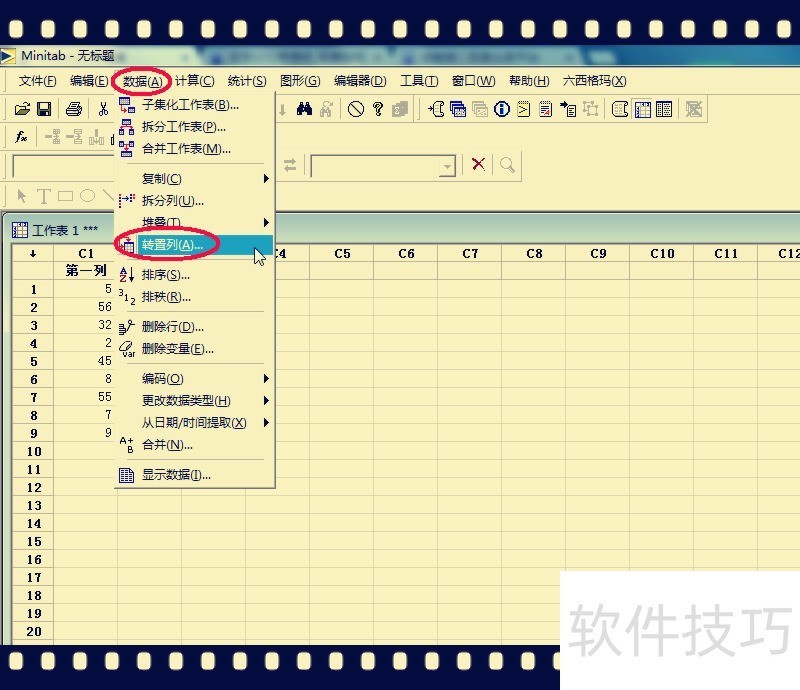Click the Open folder toolbar icon
Image resolution: width=800 pixels, height=690 pixels.
[22, 109]
